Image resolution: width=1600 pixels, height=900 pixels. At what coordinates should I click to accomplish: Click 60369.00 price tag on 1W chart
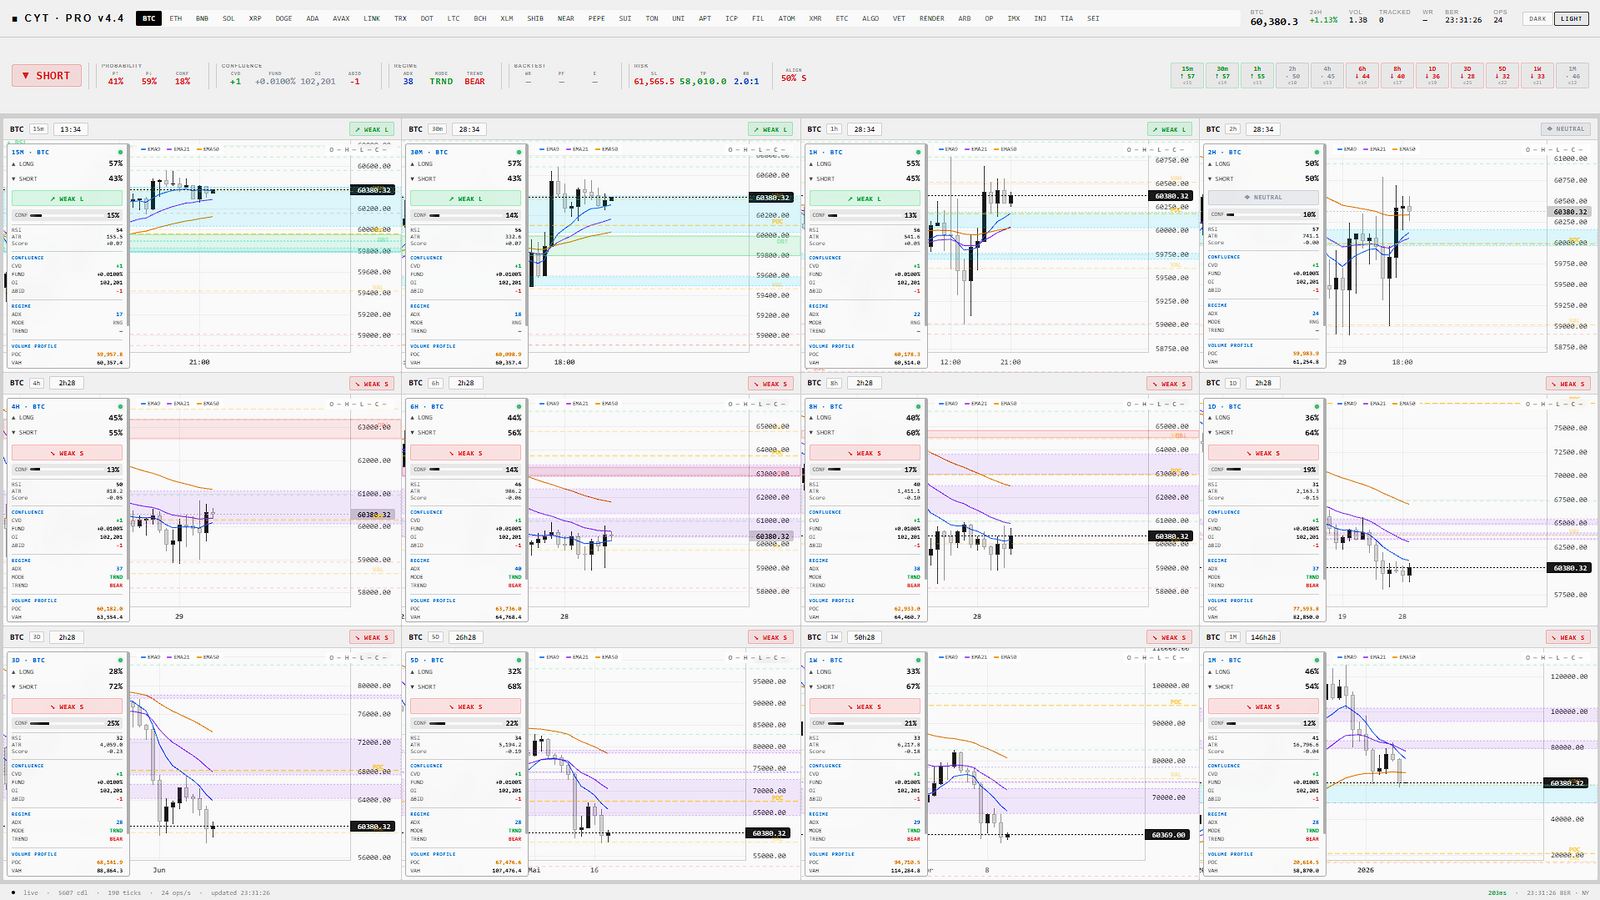[x=1168, y=834]
